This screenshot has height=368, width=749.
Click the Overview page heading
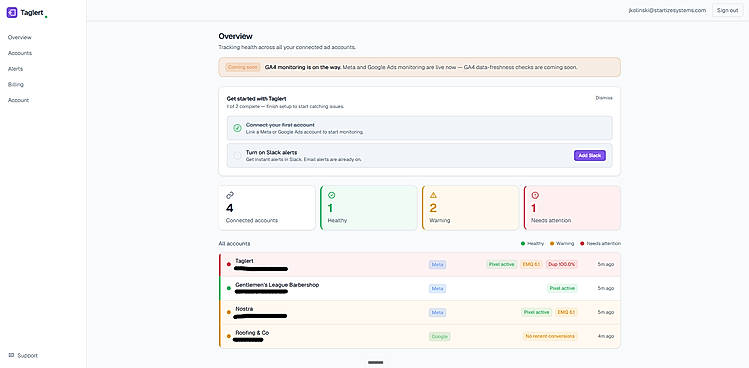[235, 36]
